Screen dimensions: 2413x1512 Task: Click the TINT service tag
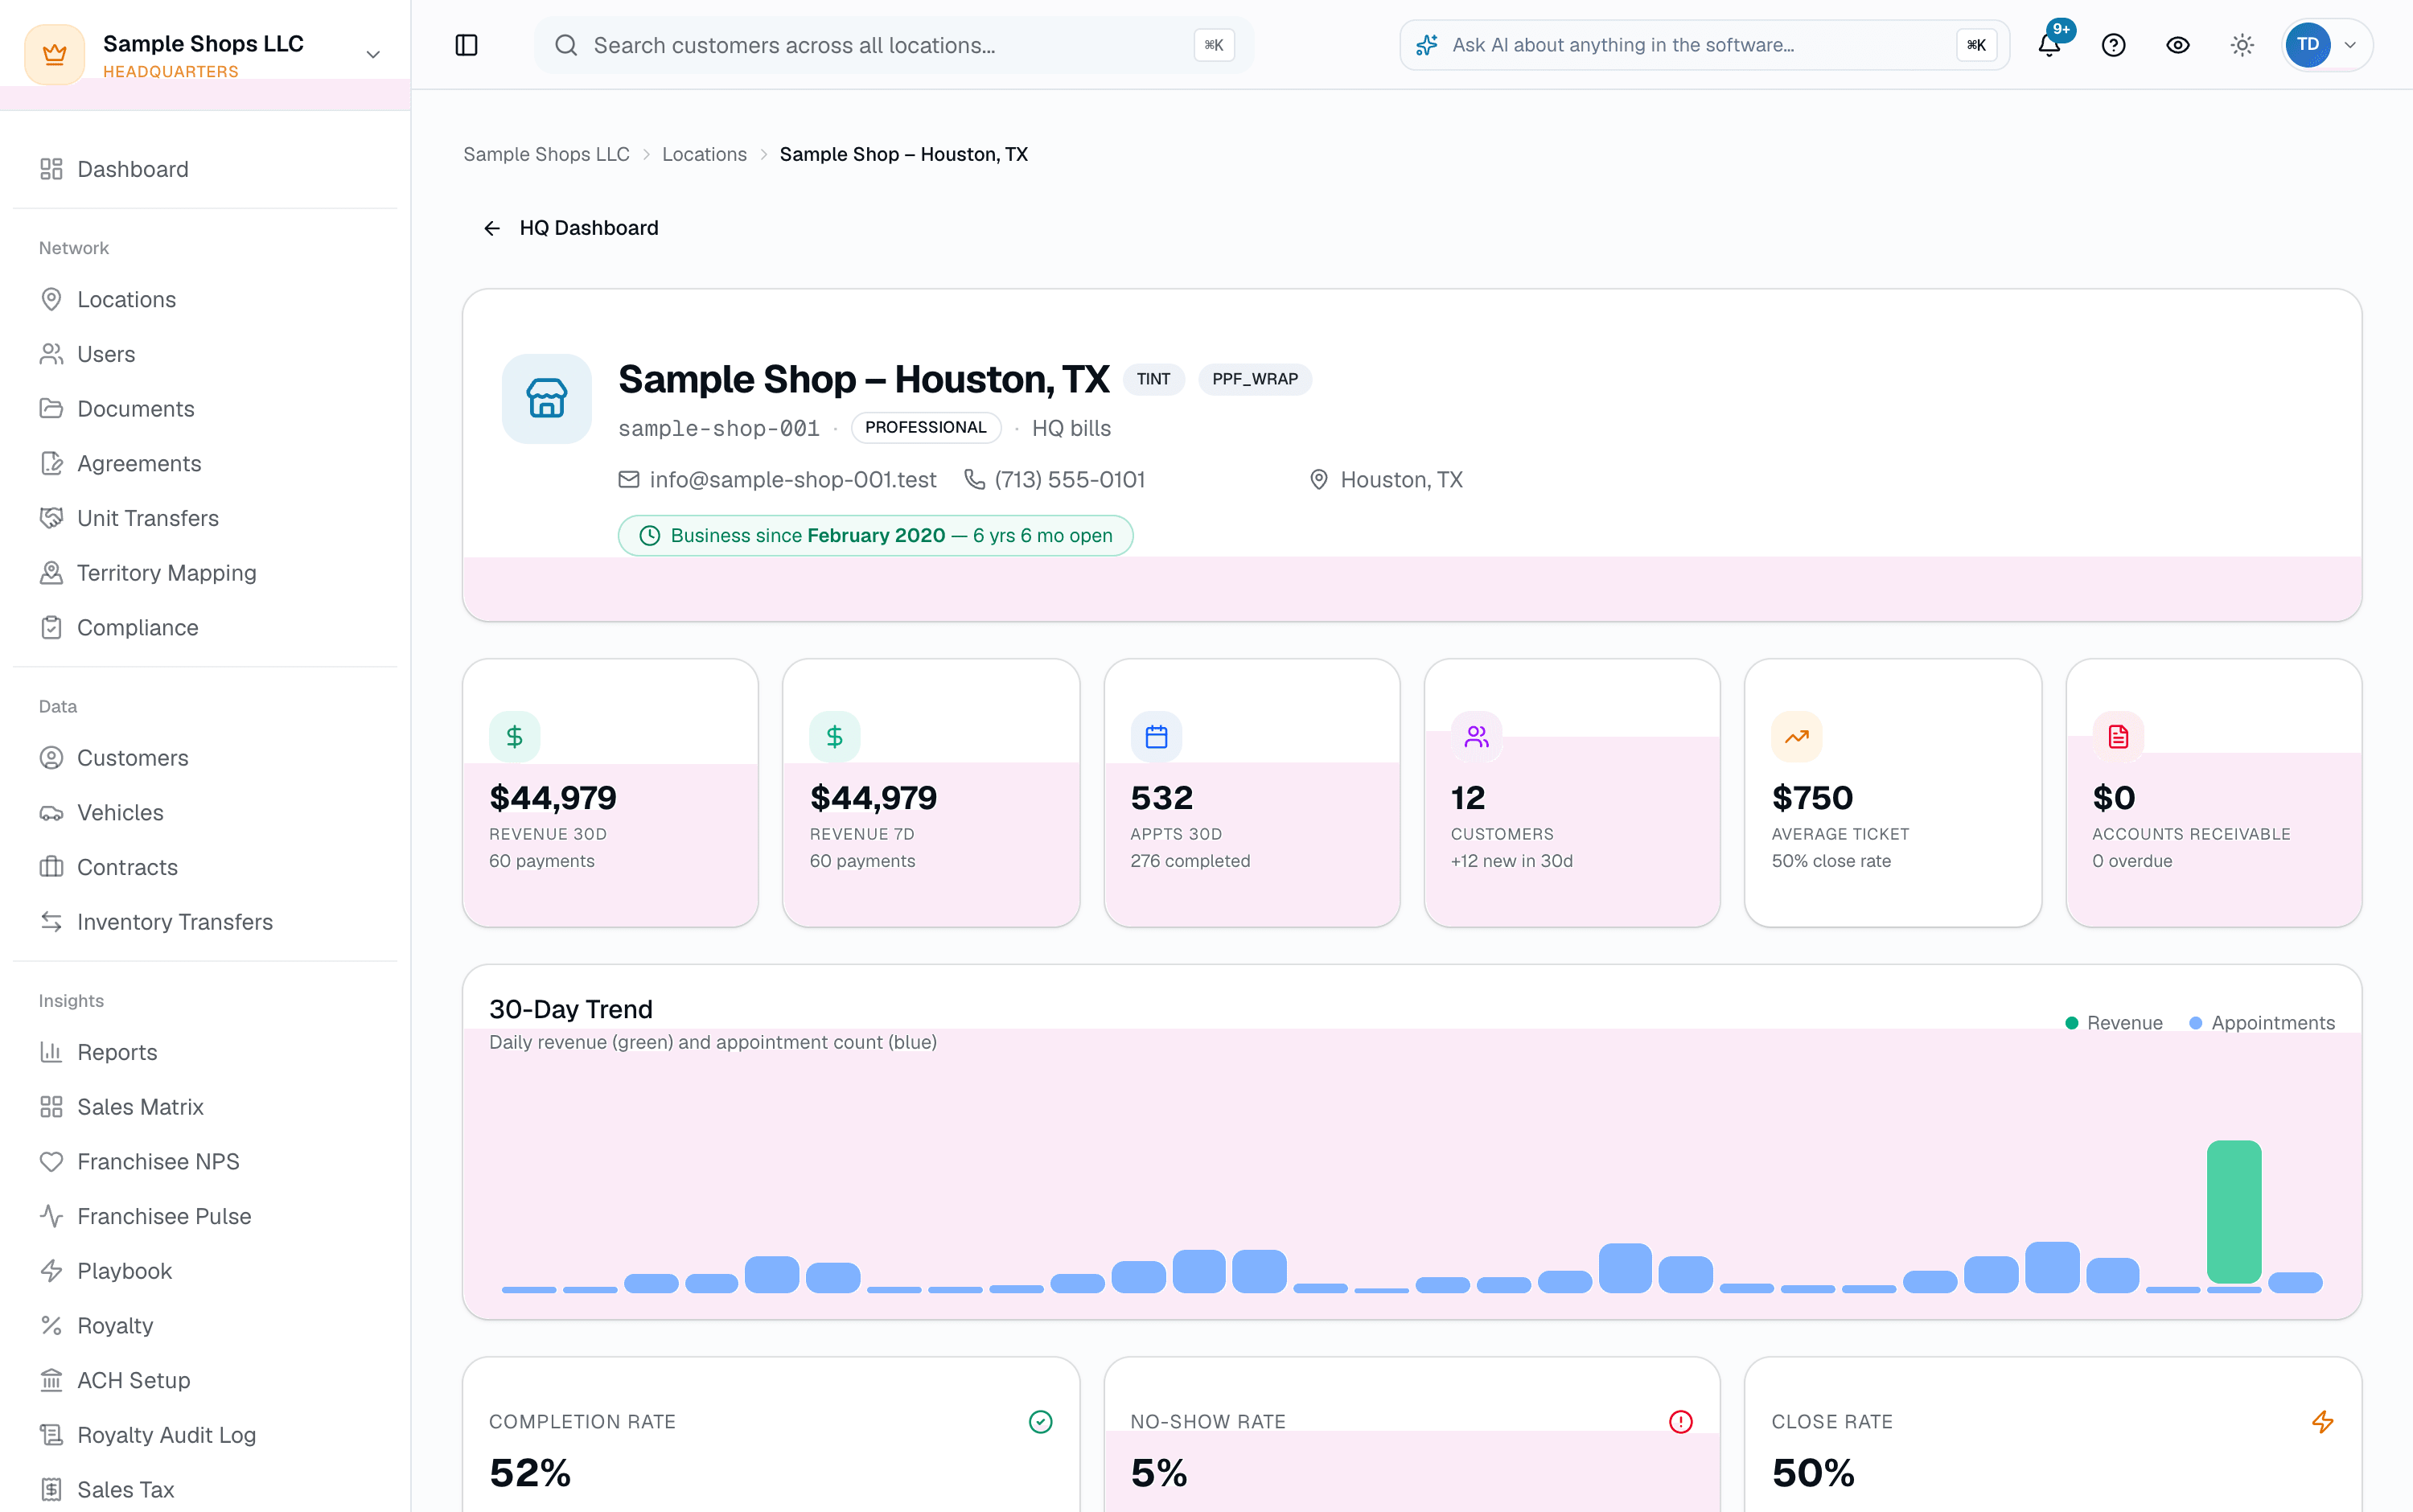coord(1153,379)
